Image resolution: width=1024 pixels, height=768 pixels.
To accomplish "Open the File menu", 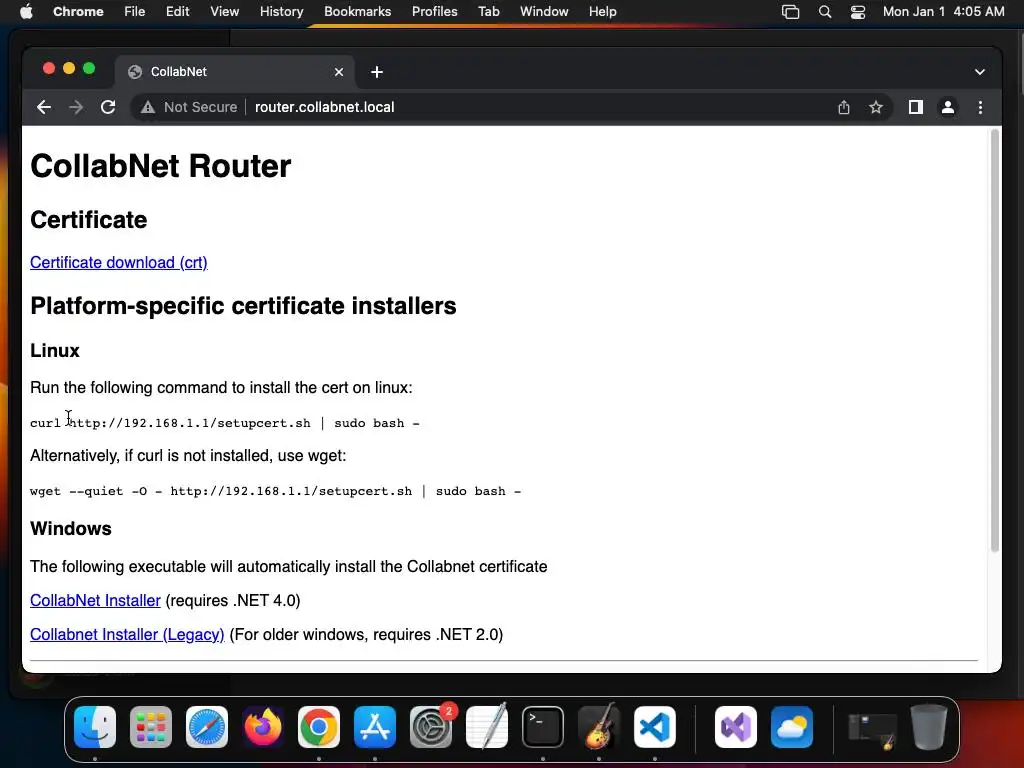I will click(x=135, y=12).
